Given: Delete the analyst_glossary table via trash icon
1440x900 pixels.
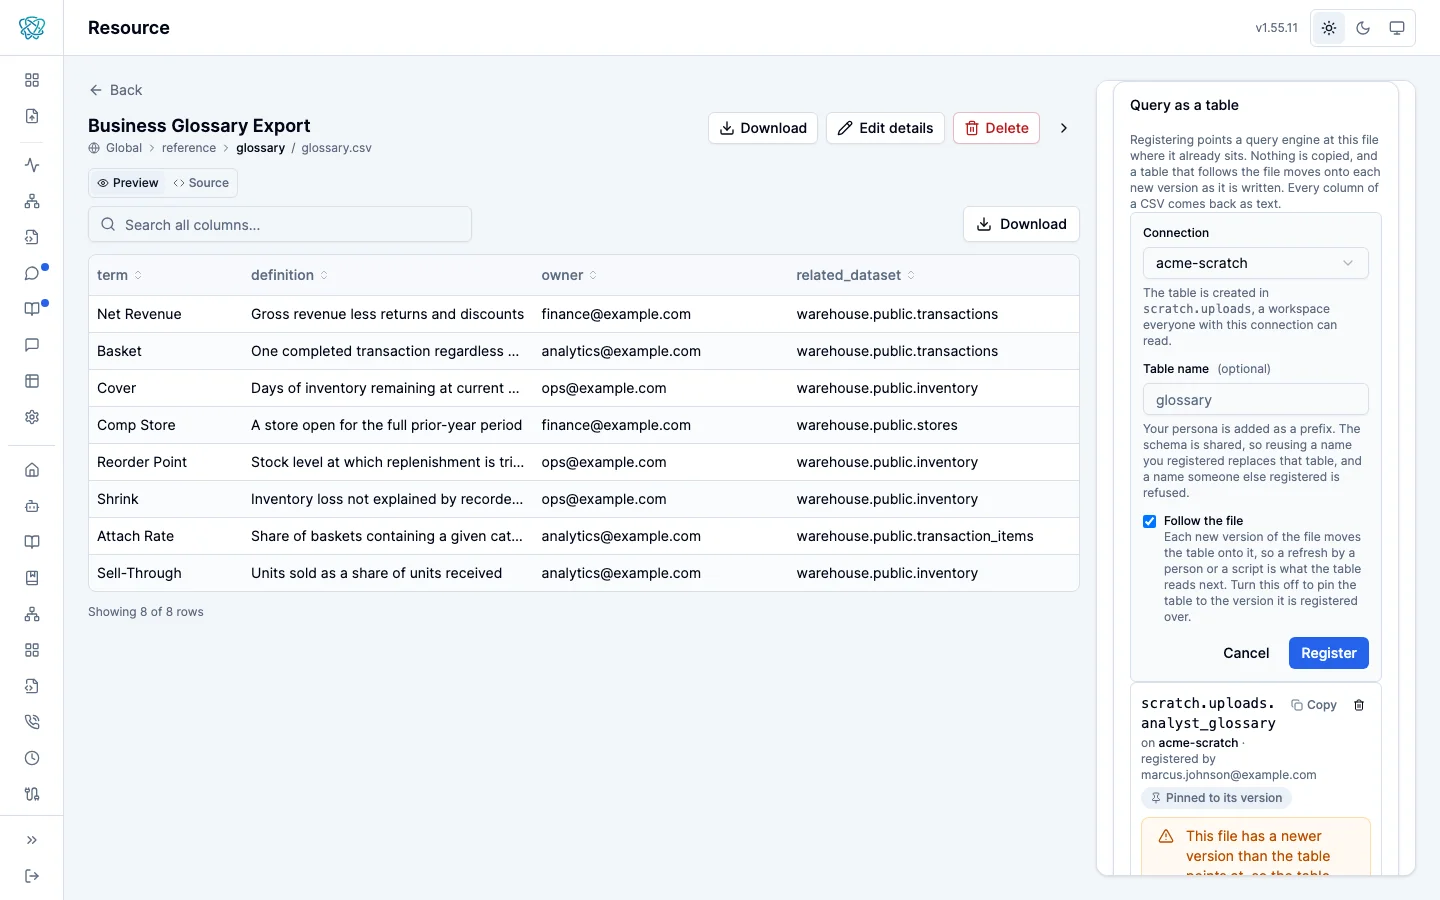Looking at the screenshot, I should coord(1359,705).
